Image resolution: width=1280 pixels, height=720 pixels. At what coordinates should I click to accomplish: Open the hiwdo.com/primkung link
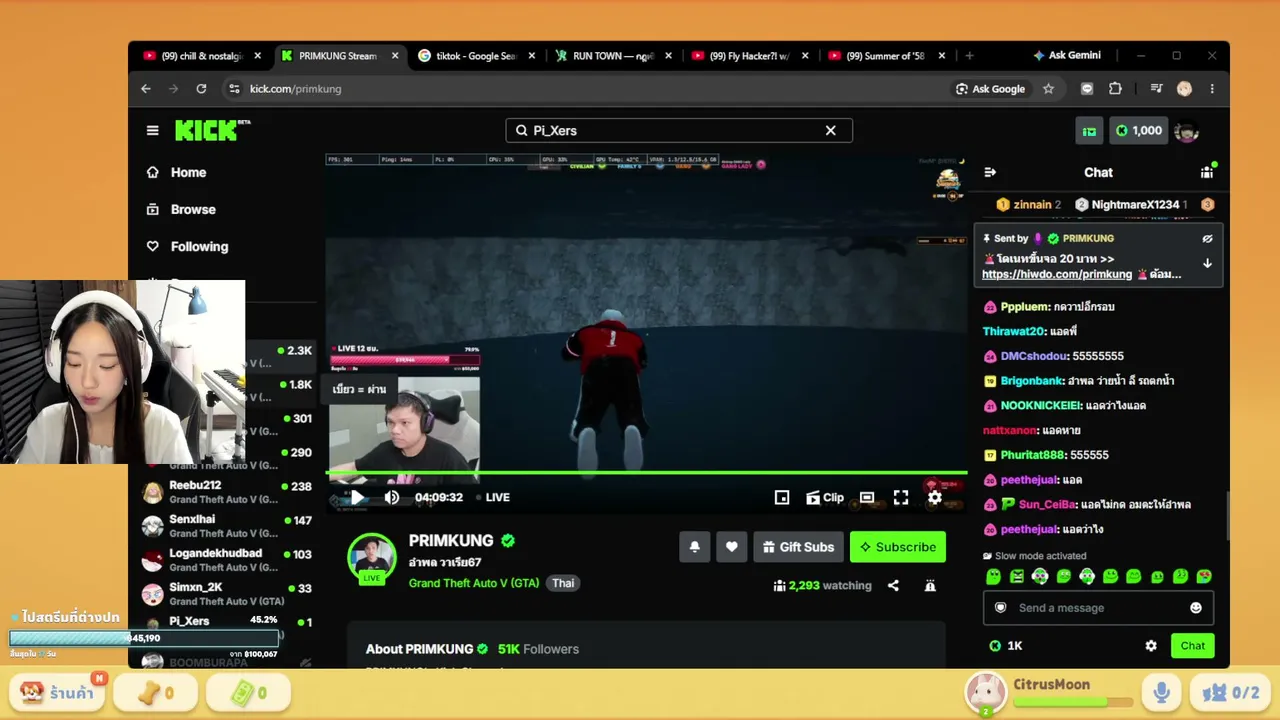tap(1057, 274)
